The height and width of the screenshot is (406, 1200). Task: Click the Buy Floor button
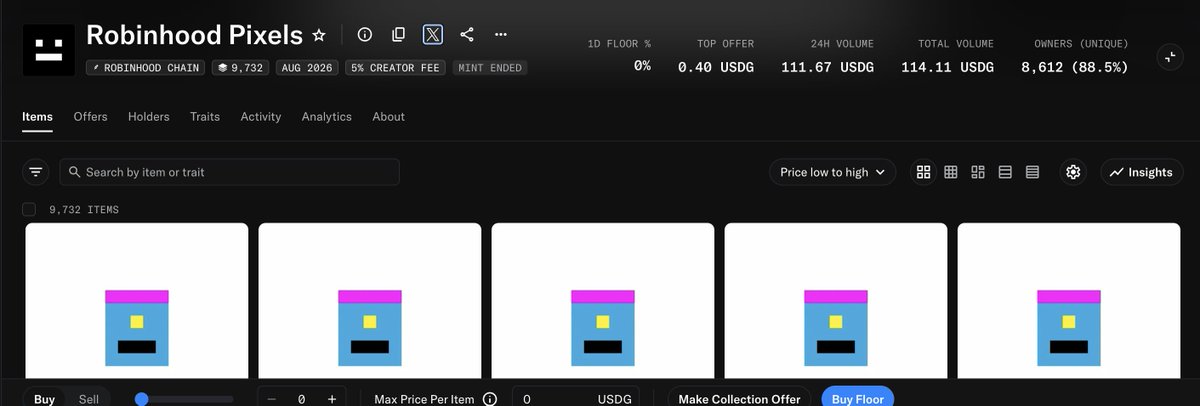pyautogui.click(x=858, y=399)
